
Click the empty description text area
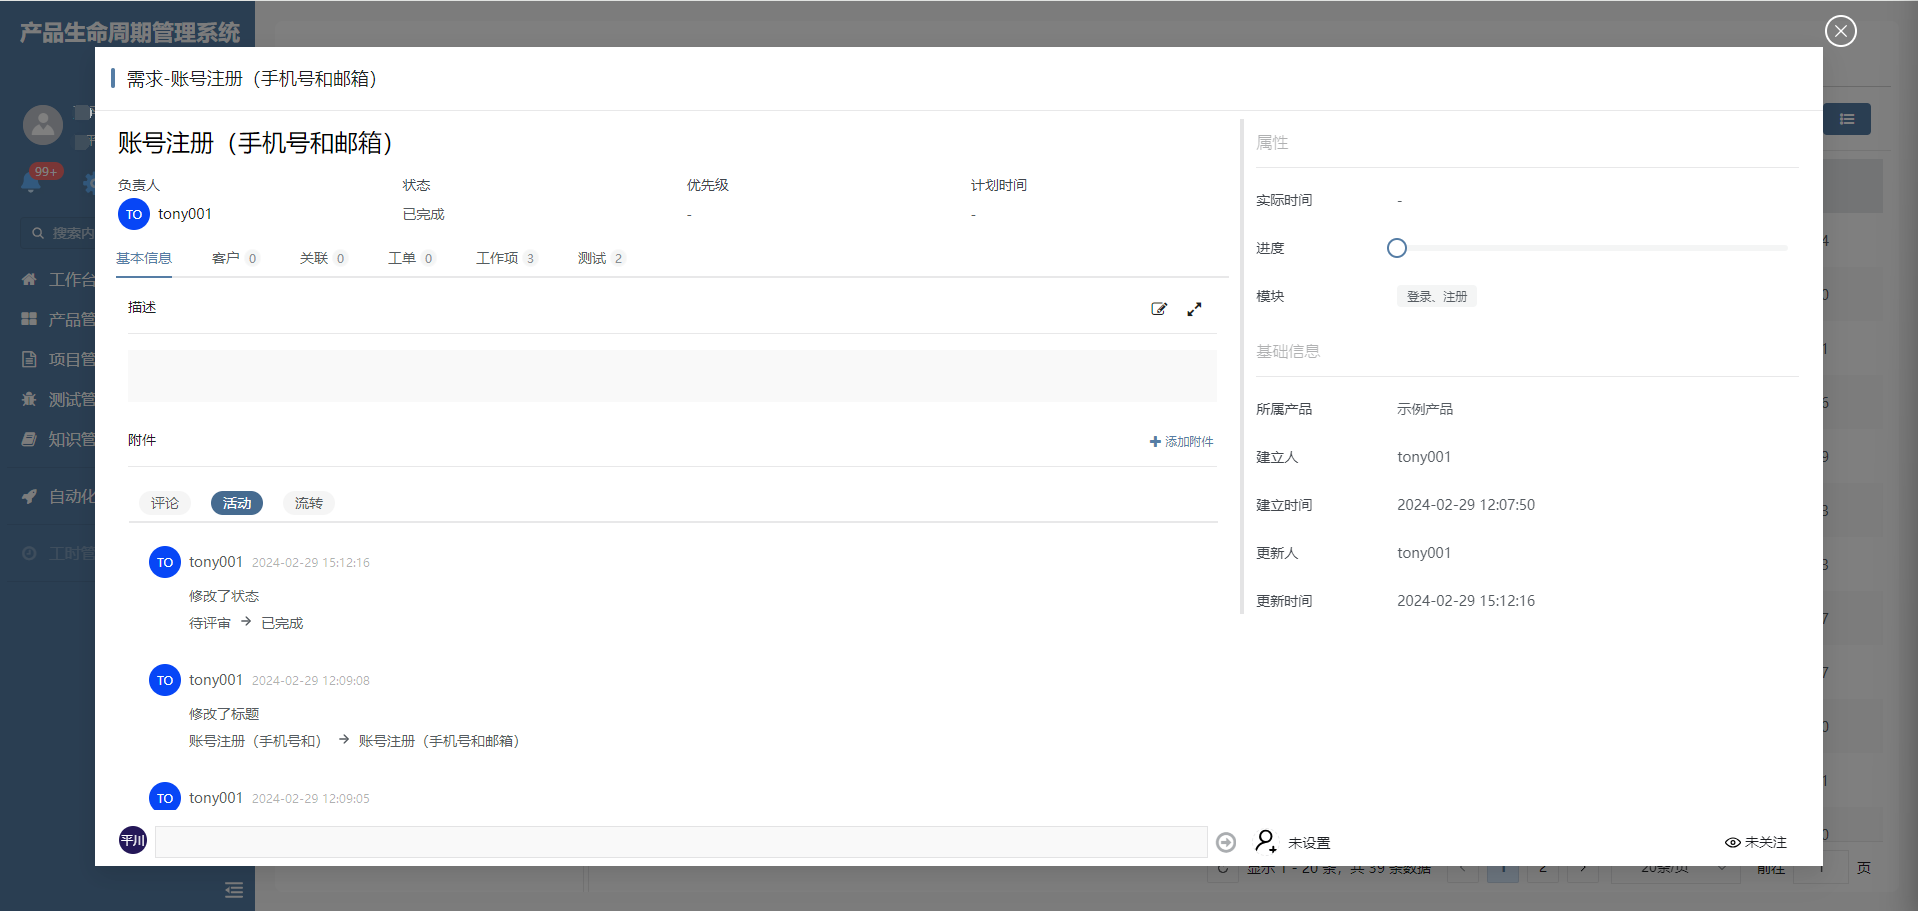(672, 376)
